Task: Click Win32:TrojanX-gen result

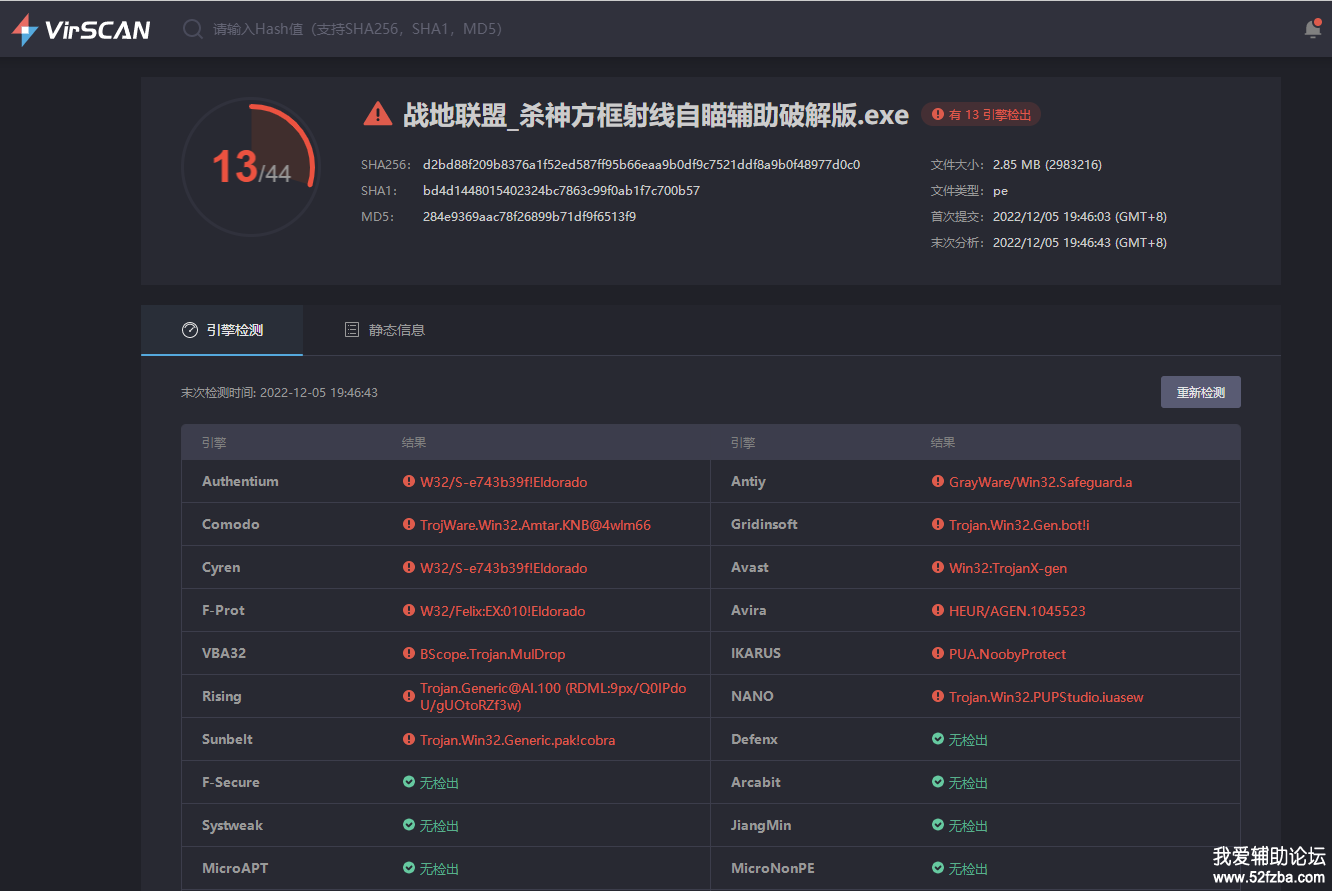Action: point(1008,568)
